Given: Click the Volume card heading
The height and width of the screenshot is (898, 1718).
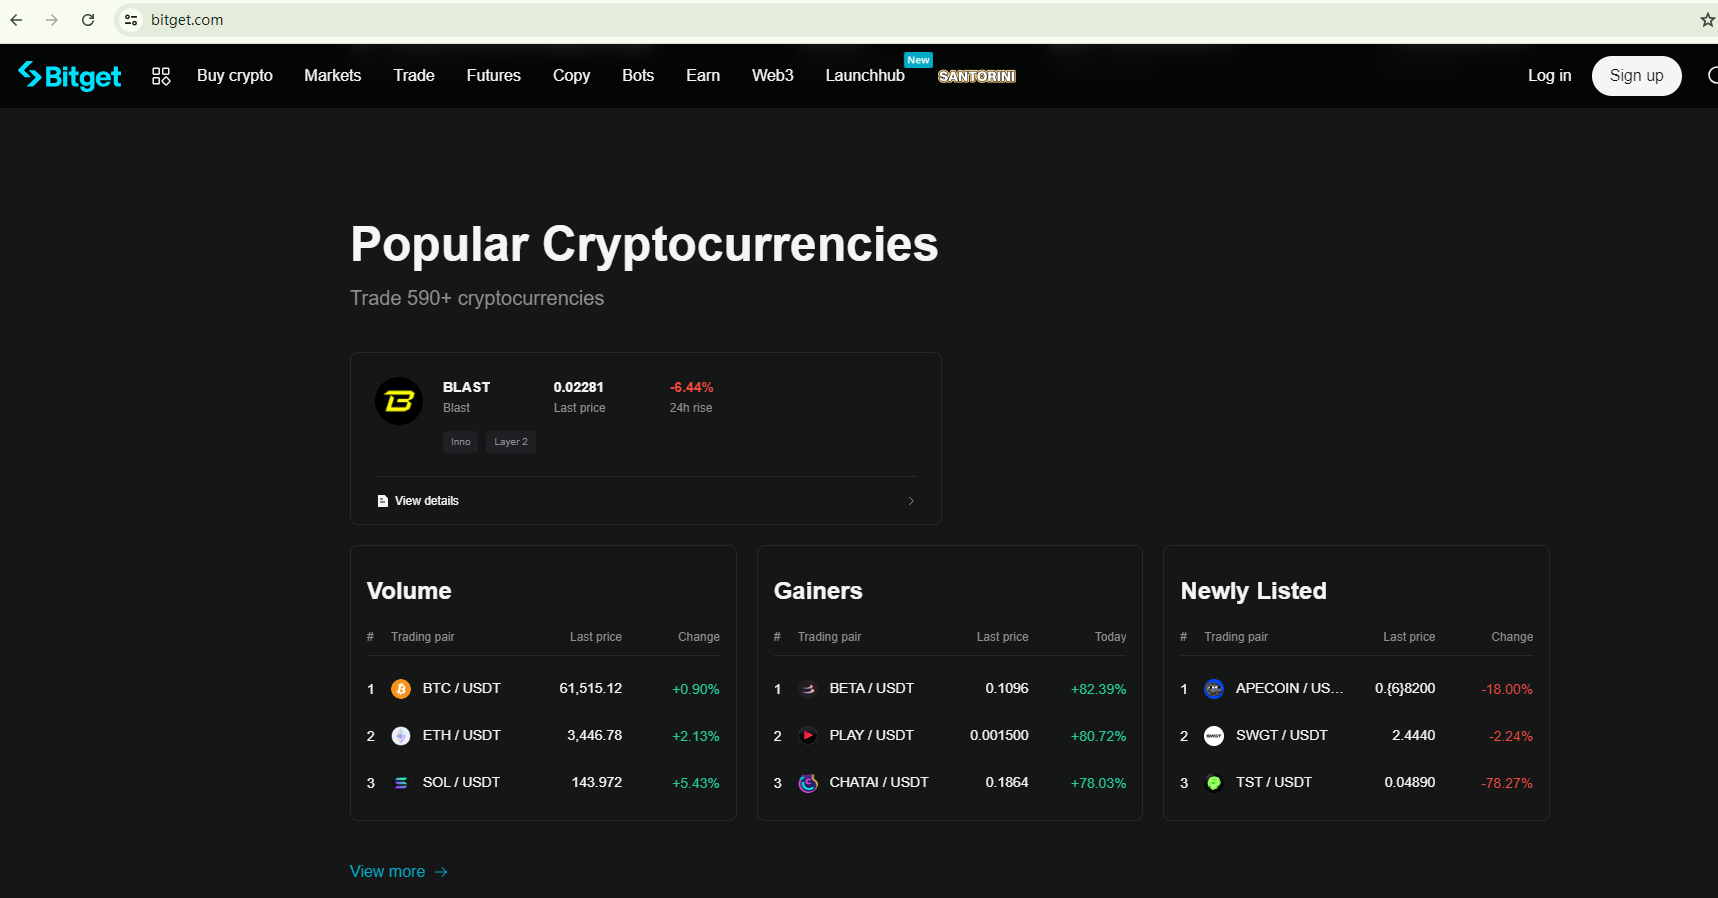Looking at the screenshot, I should click(x=409, y=591).
